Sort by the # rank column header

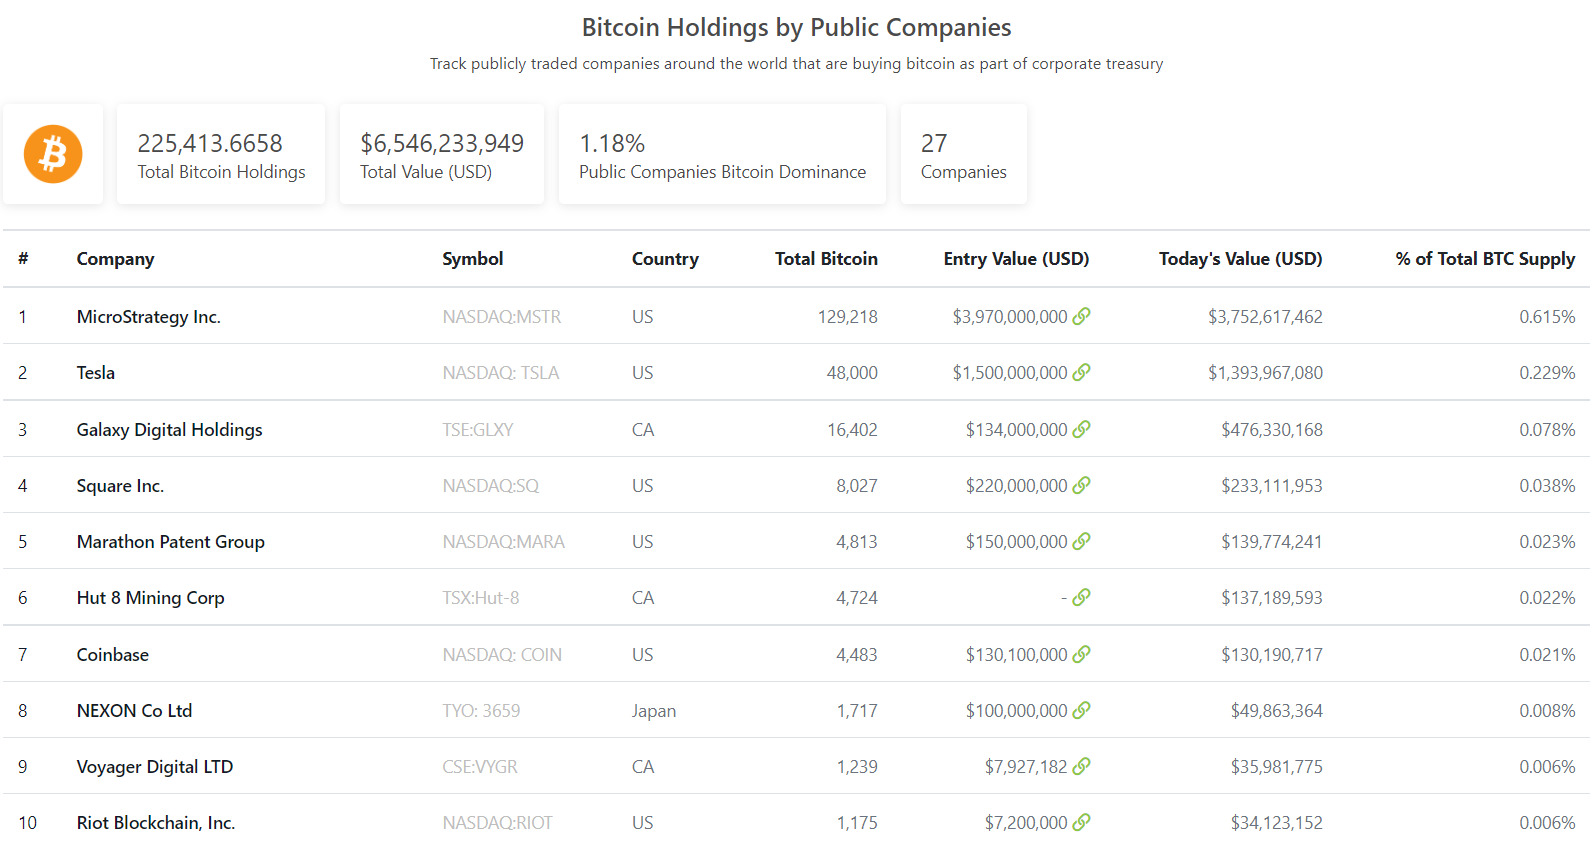pyautogui.click(x=23, y=259)
